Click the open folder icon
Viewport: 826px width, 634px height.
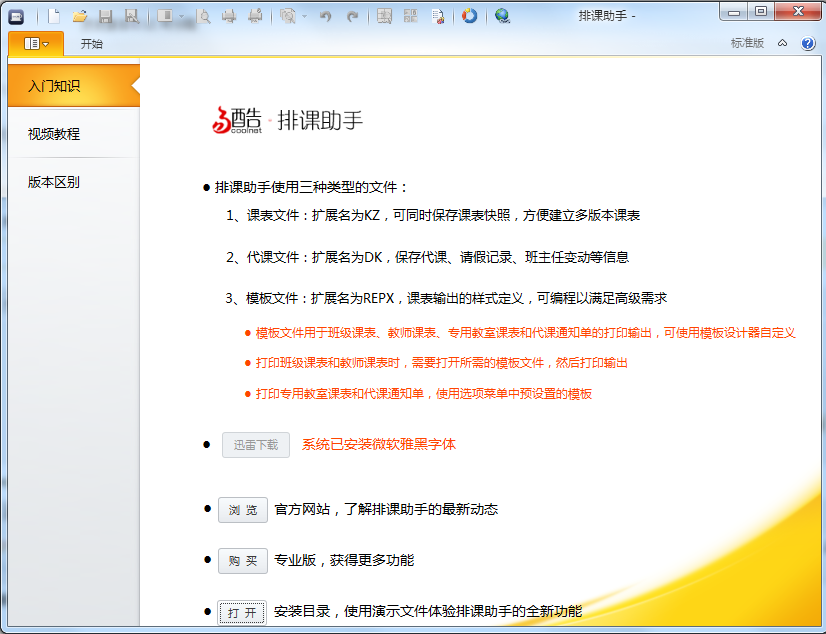pyautogui.click(x=80, y=16)
